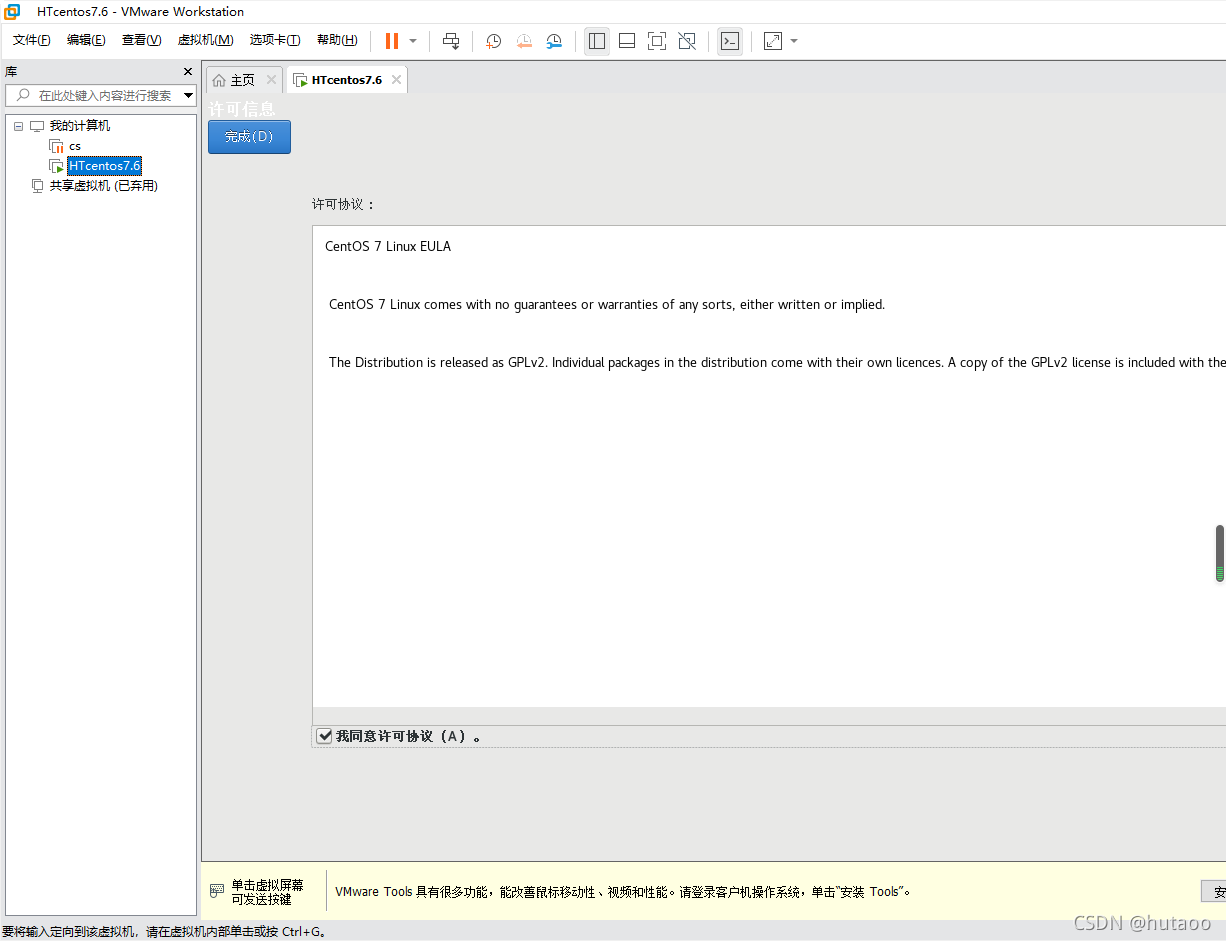Click the CentOS 7 Linux EULA heading

point(388,246)
